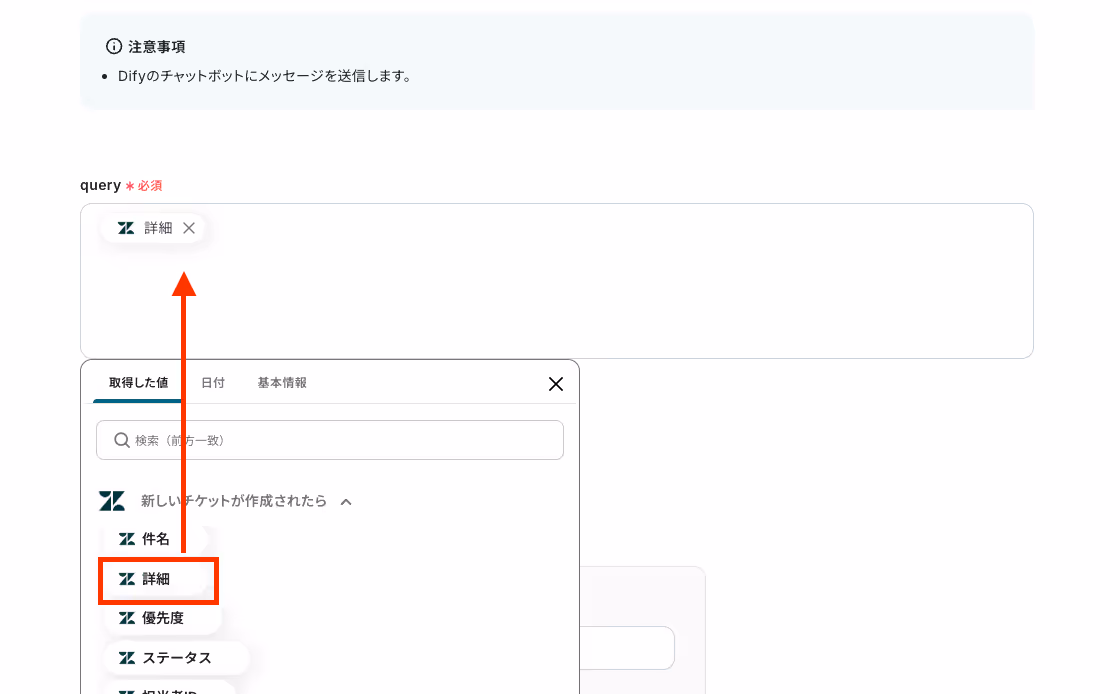Click the 詳細 chip inside the query field
Image resolution: width=1120 pixels, height=694 pixels.
click(153, 228)
